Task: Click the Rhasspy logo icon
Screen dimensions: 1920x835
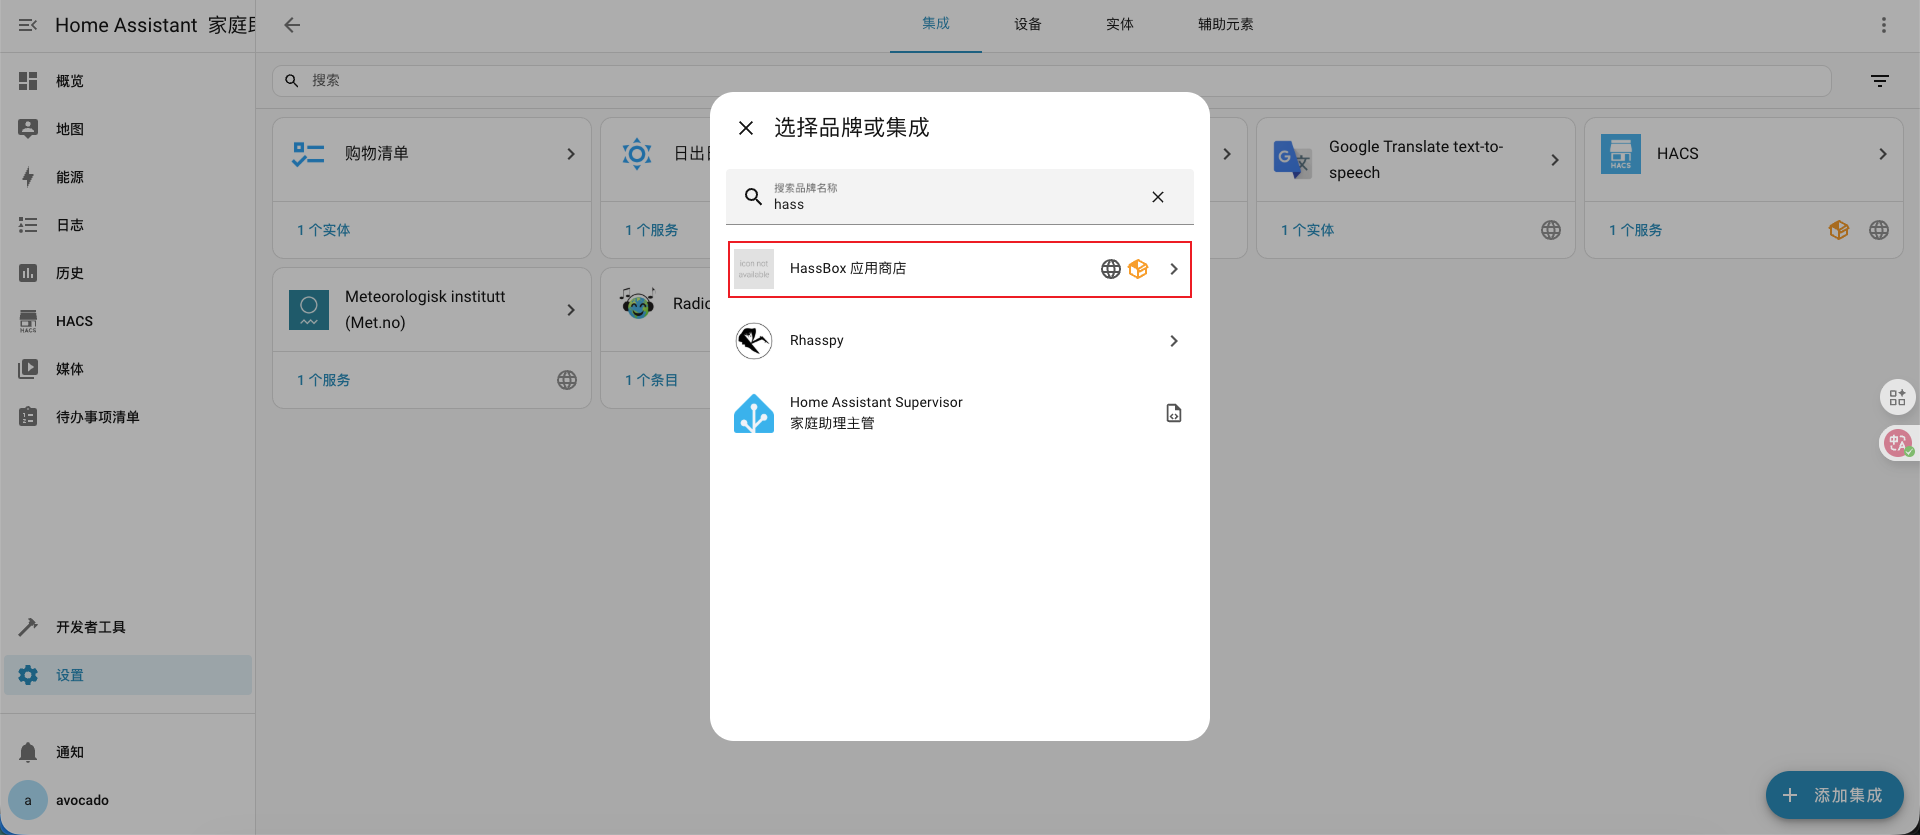Action: coord(754,341)
